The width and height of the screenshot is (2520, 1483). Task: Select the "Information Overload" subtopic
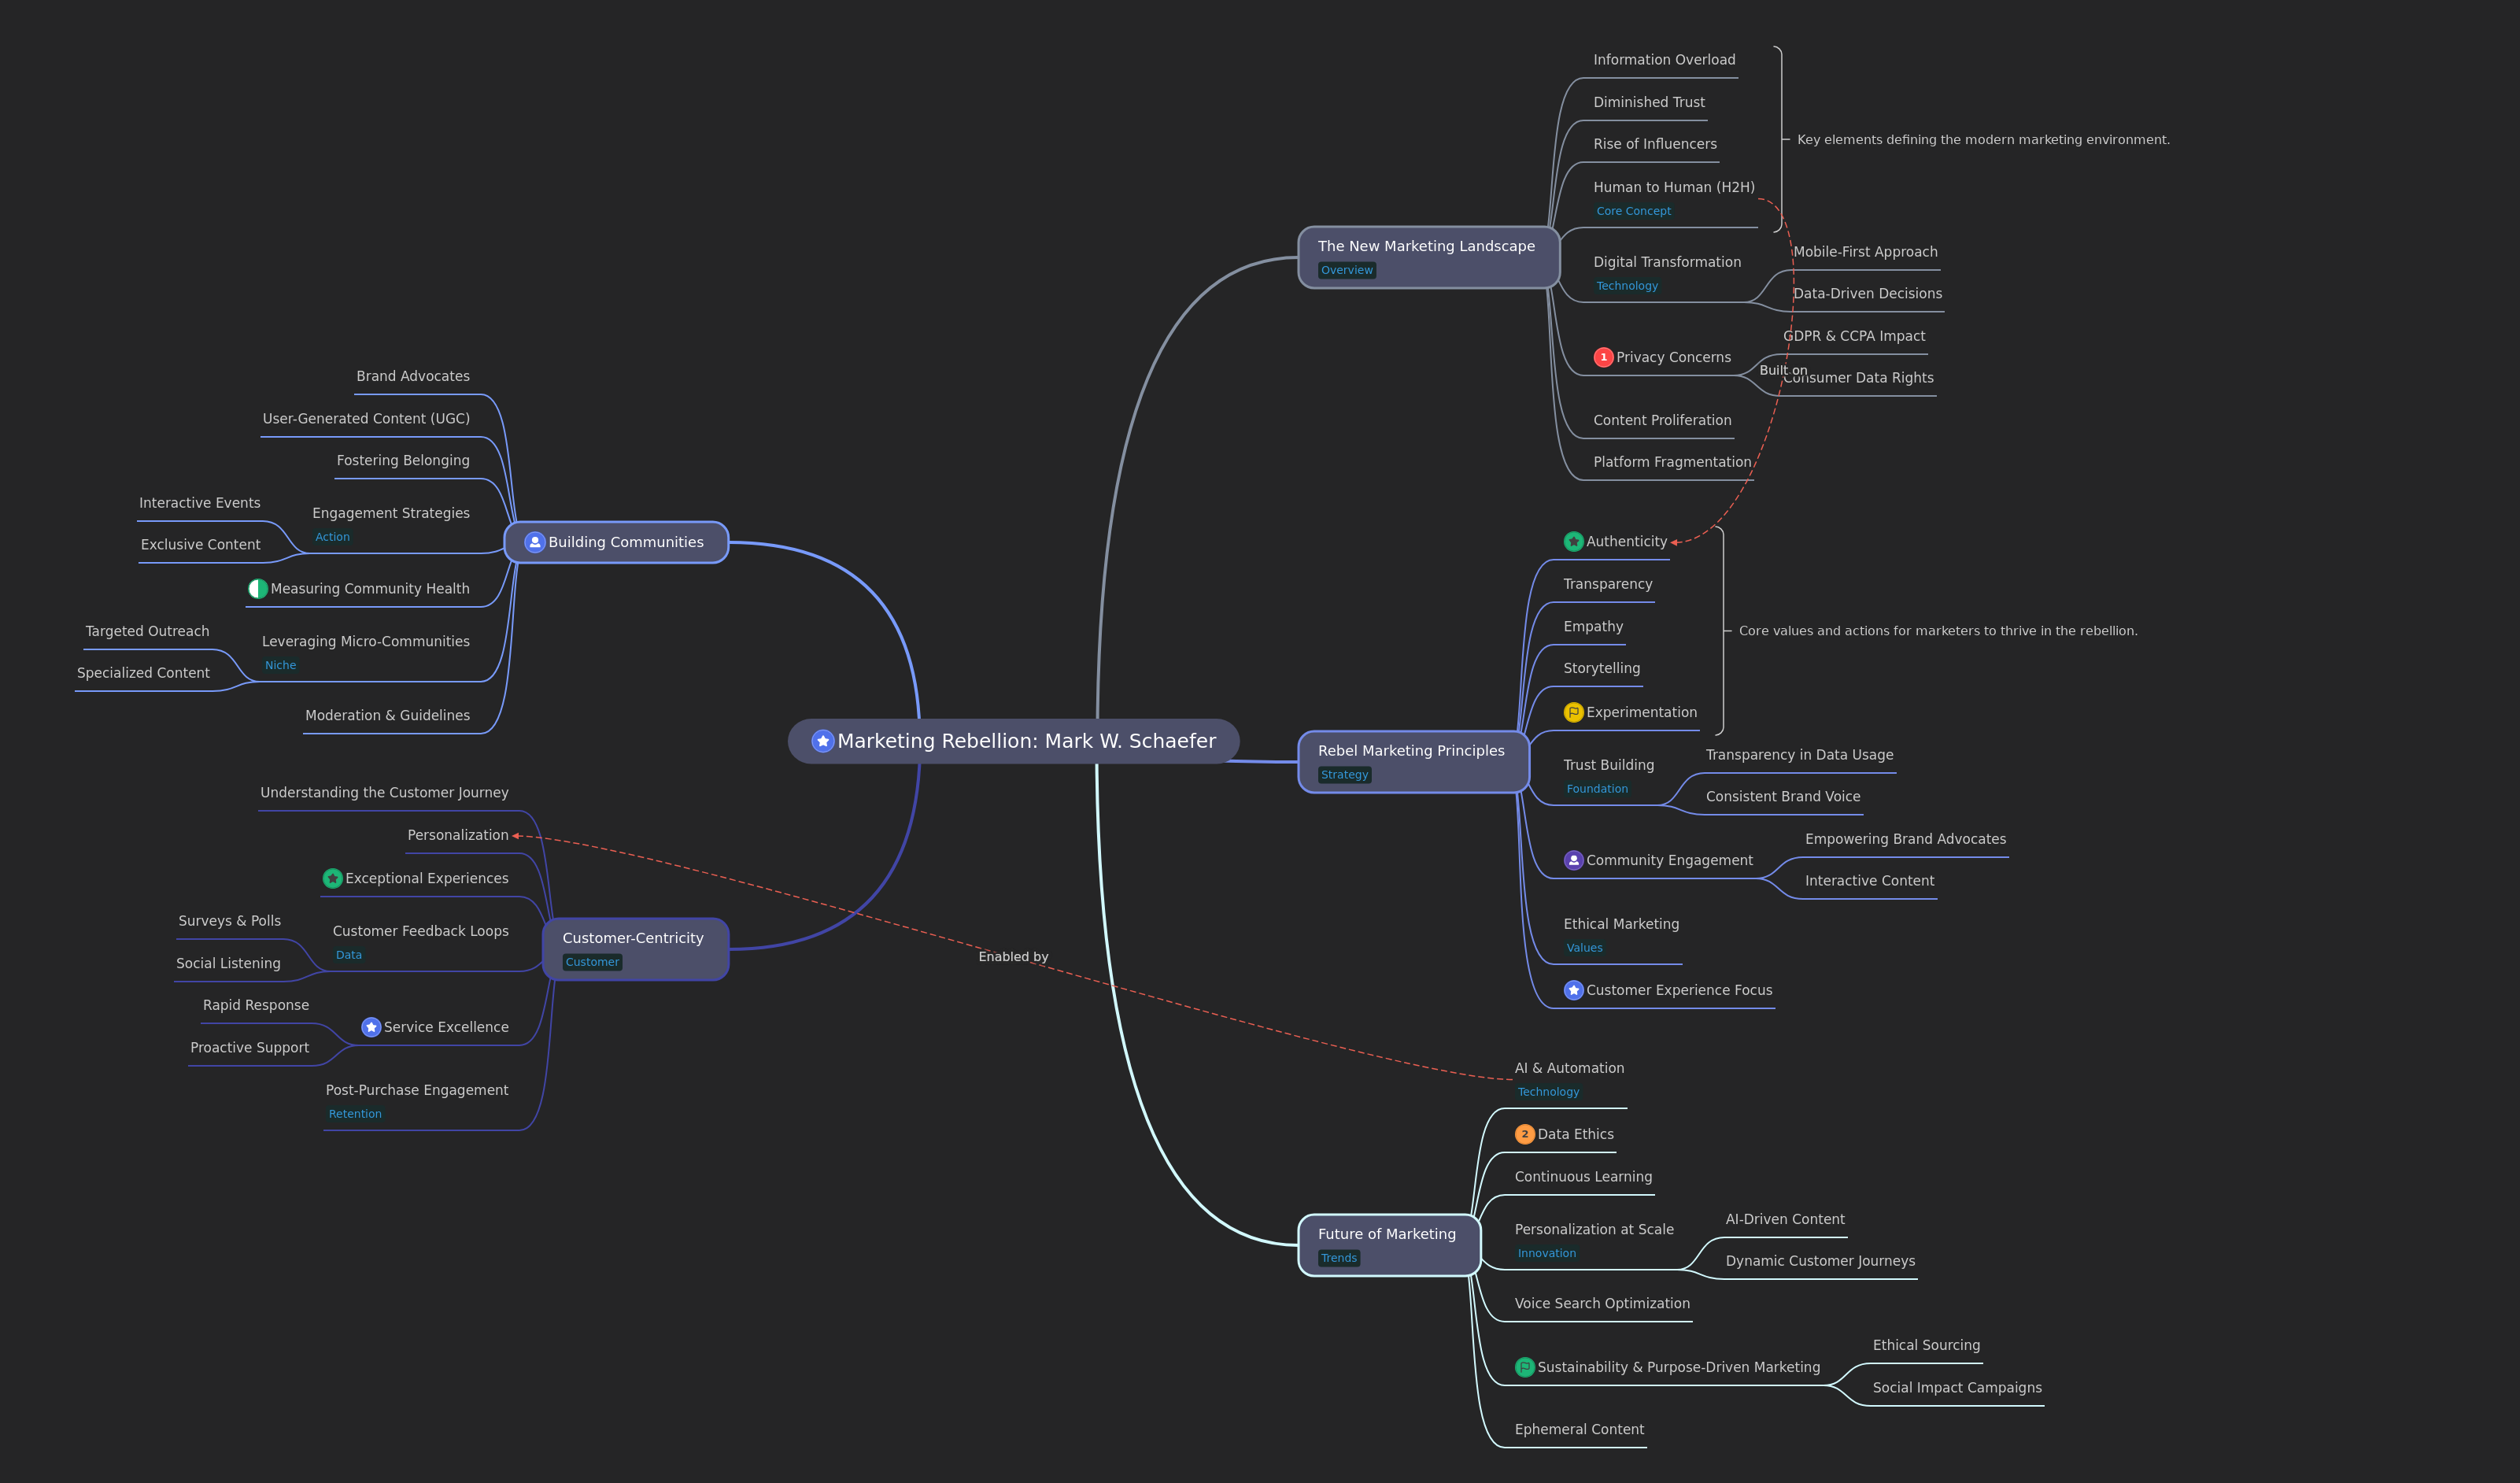pyautogui.click(x=1664, y=60)
